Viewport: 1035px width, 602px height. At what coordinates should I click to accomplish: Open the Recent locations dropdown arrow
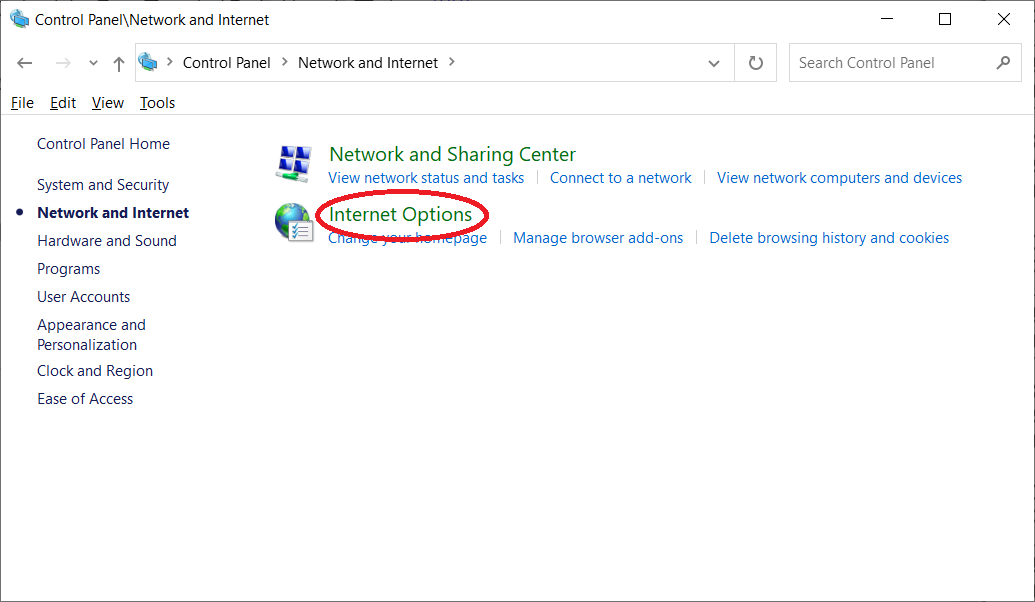coord(93,63)
